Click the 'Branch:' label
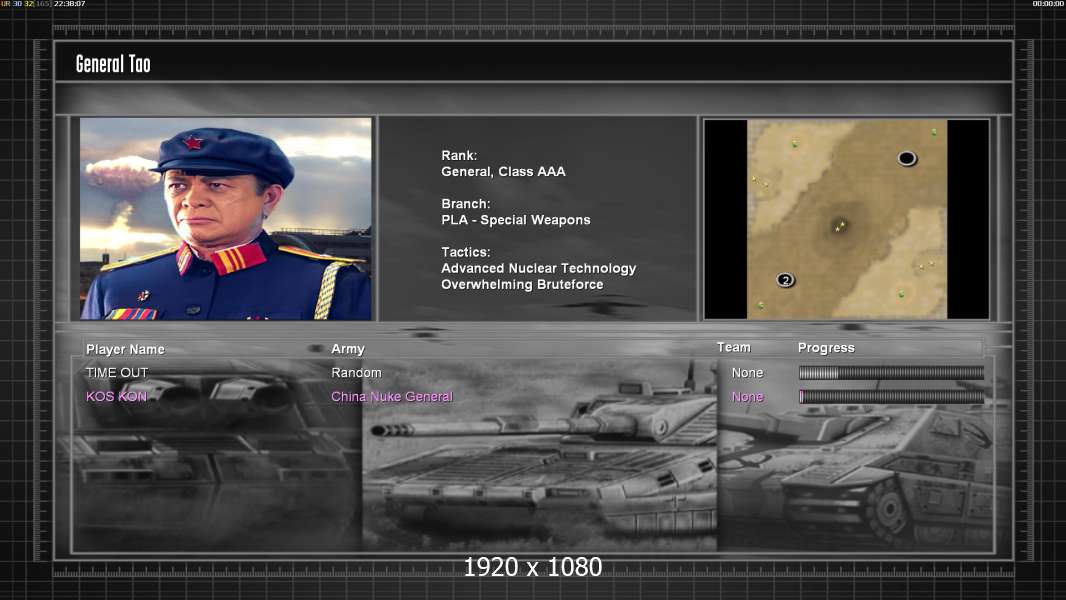This screenshot has height=600, width=1066. (x=466, y=204)
